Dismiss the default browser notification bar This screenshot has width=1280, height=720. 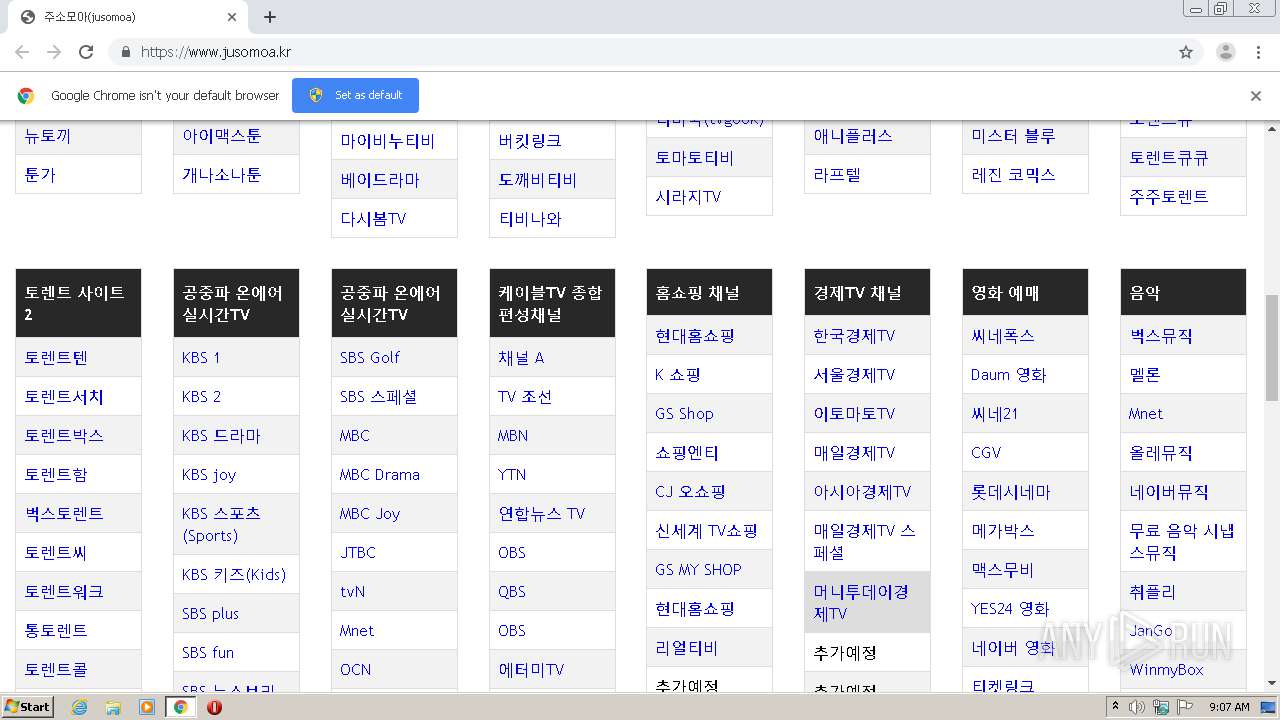1256,96
